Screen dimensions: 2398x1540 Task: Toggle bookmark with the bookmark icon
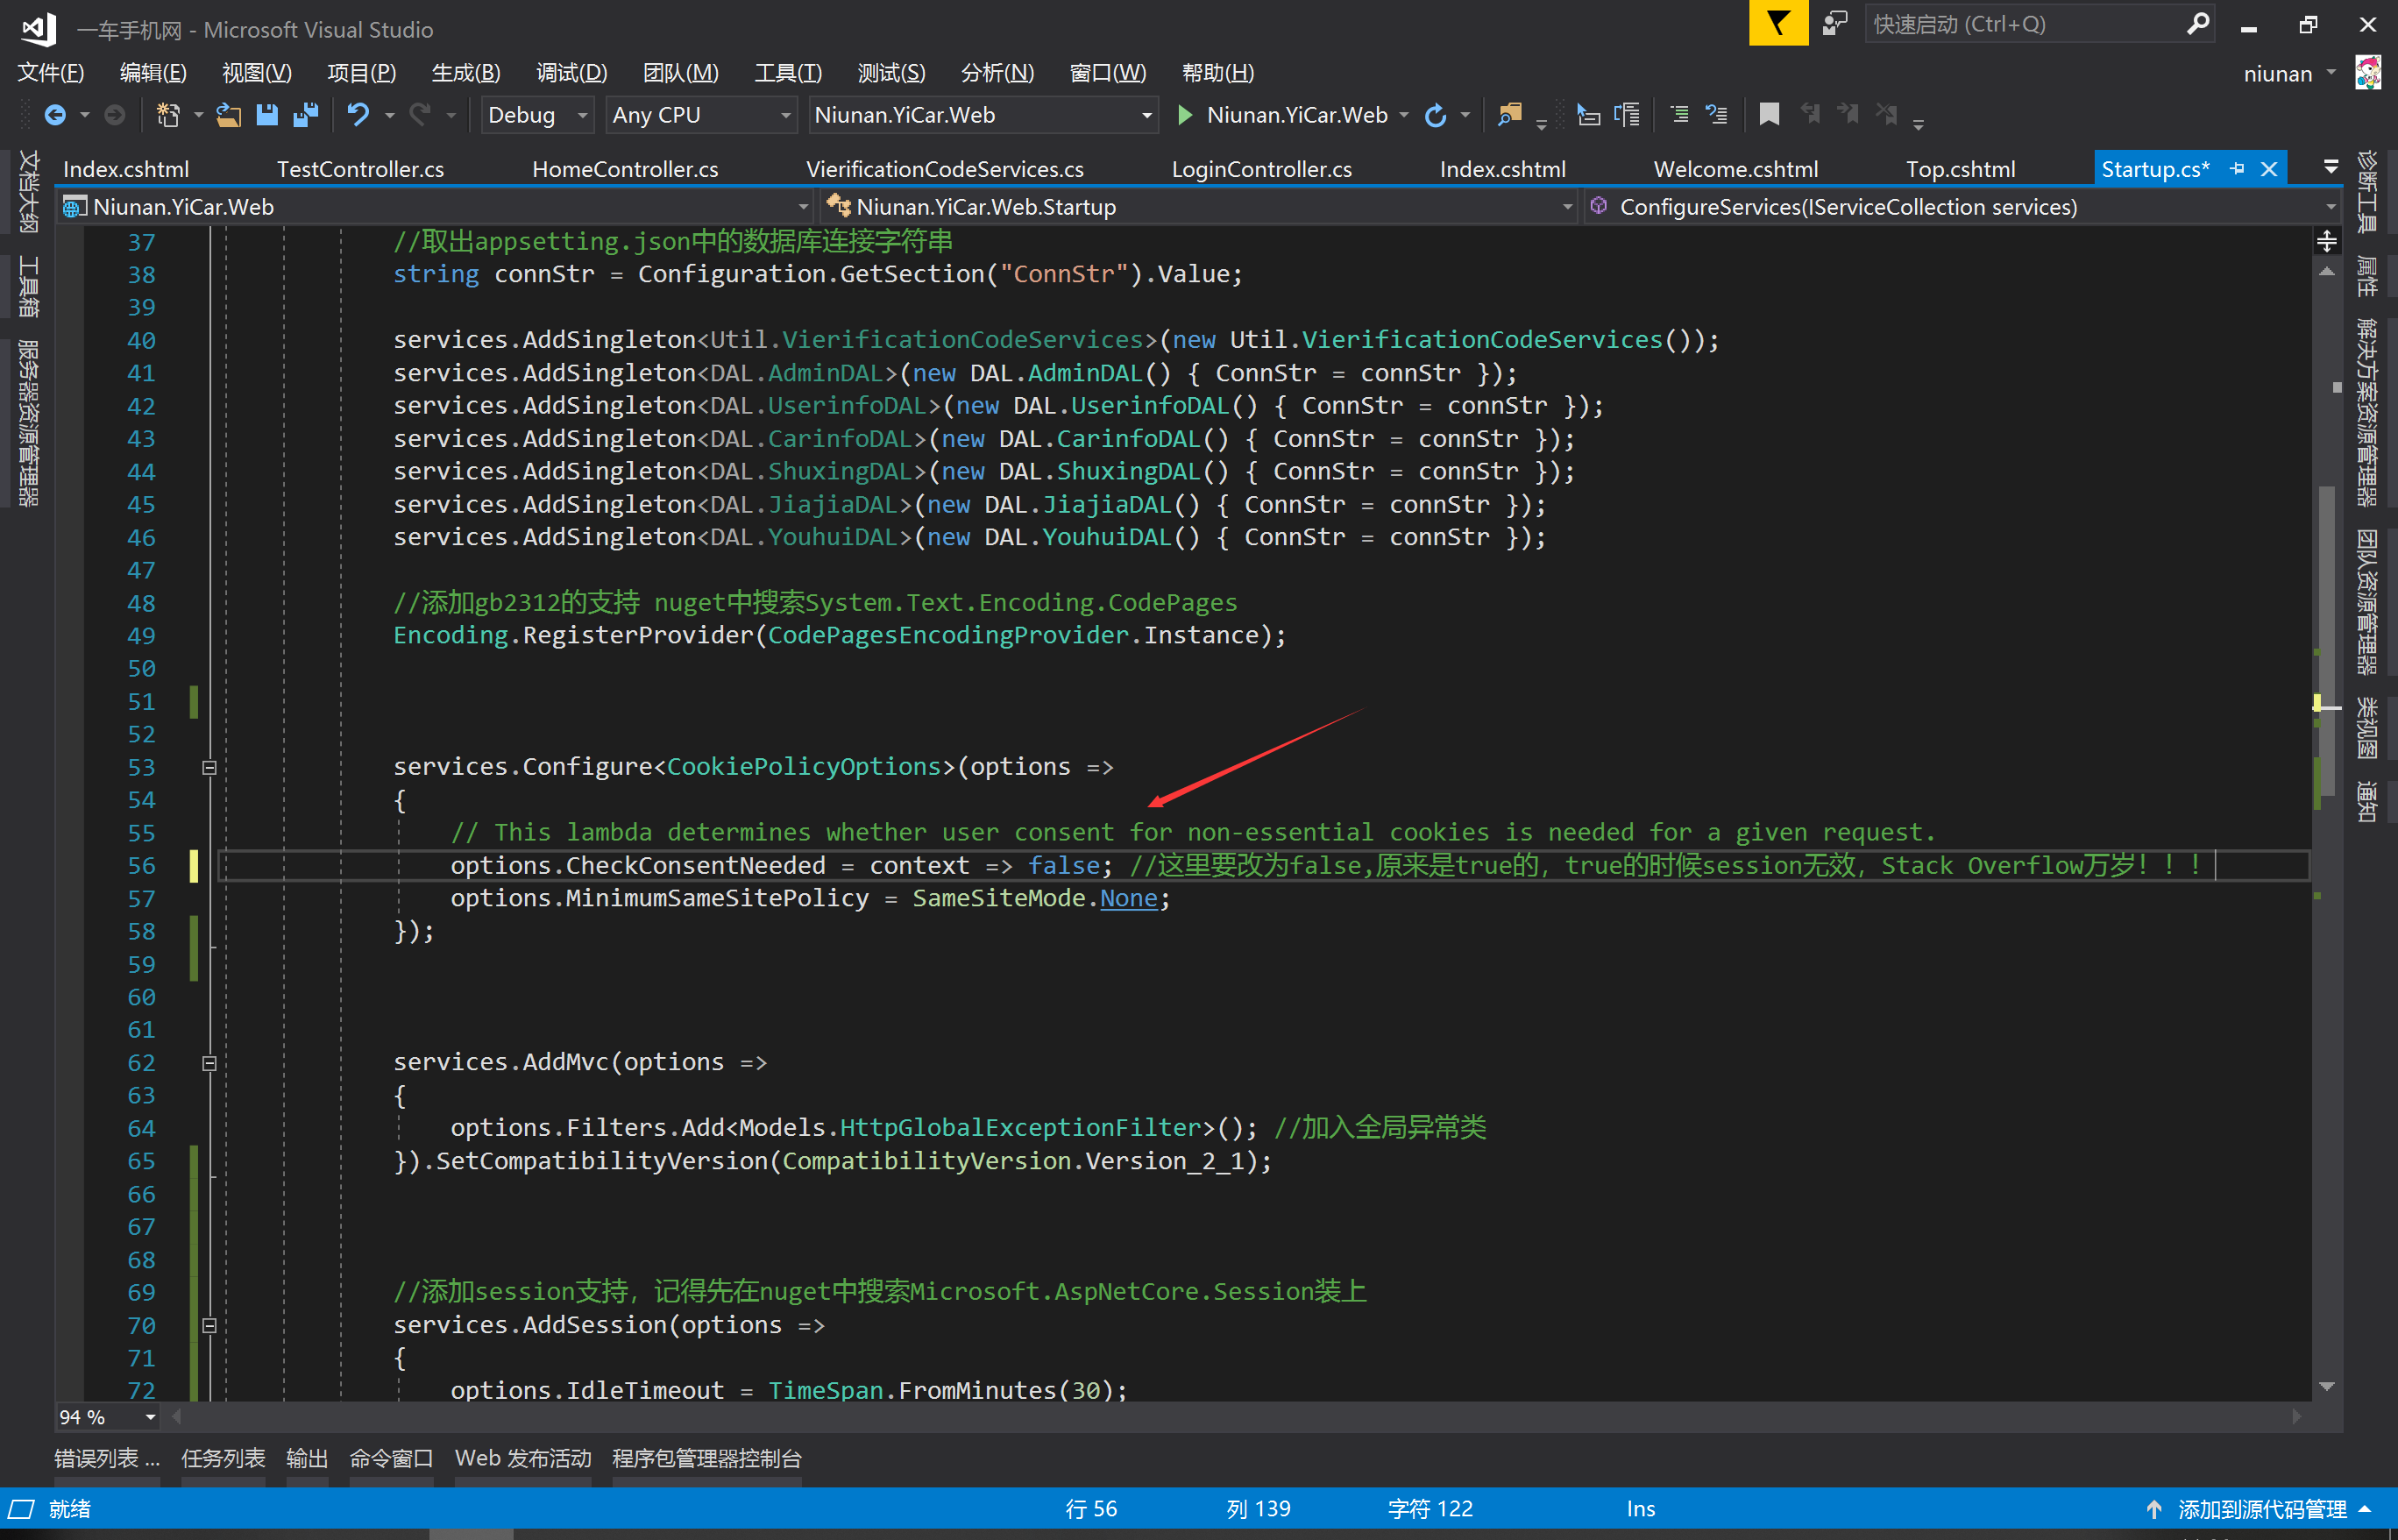[1768, 115]
